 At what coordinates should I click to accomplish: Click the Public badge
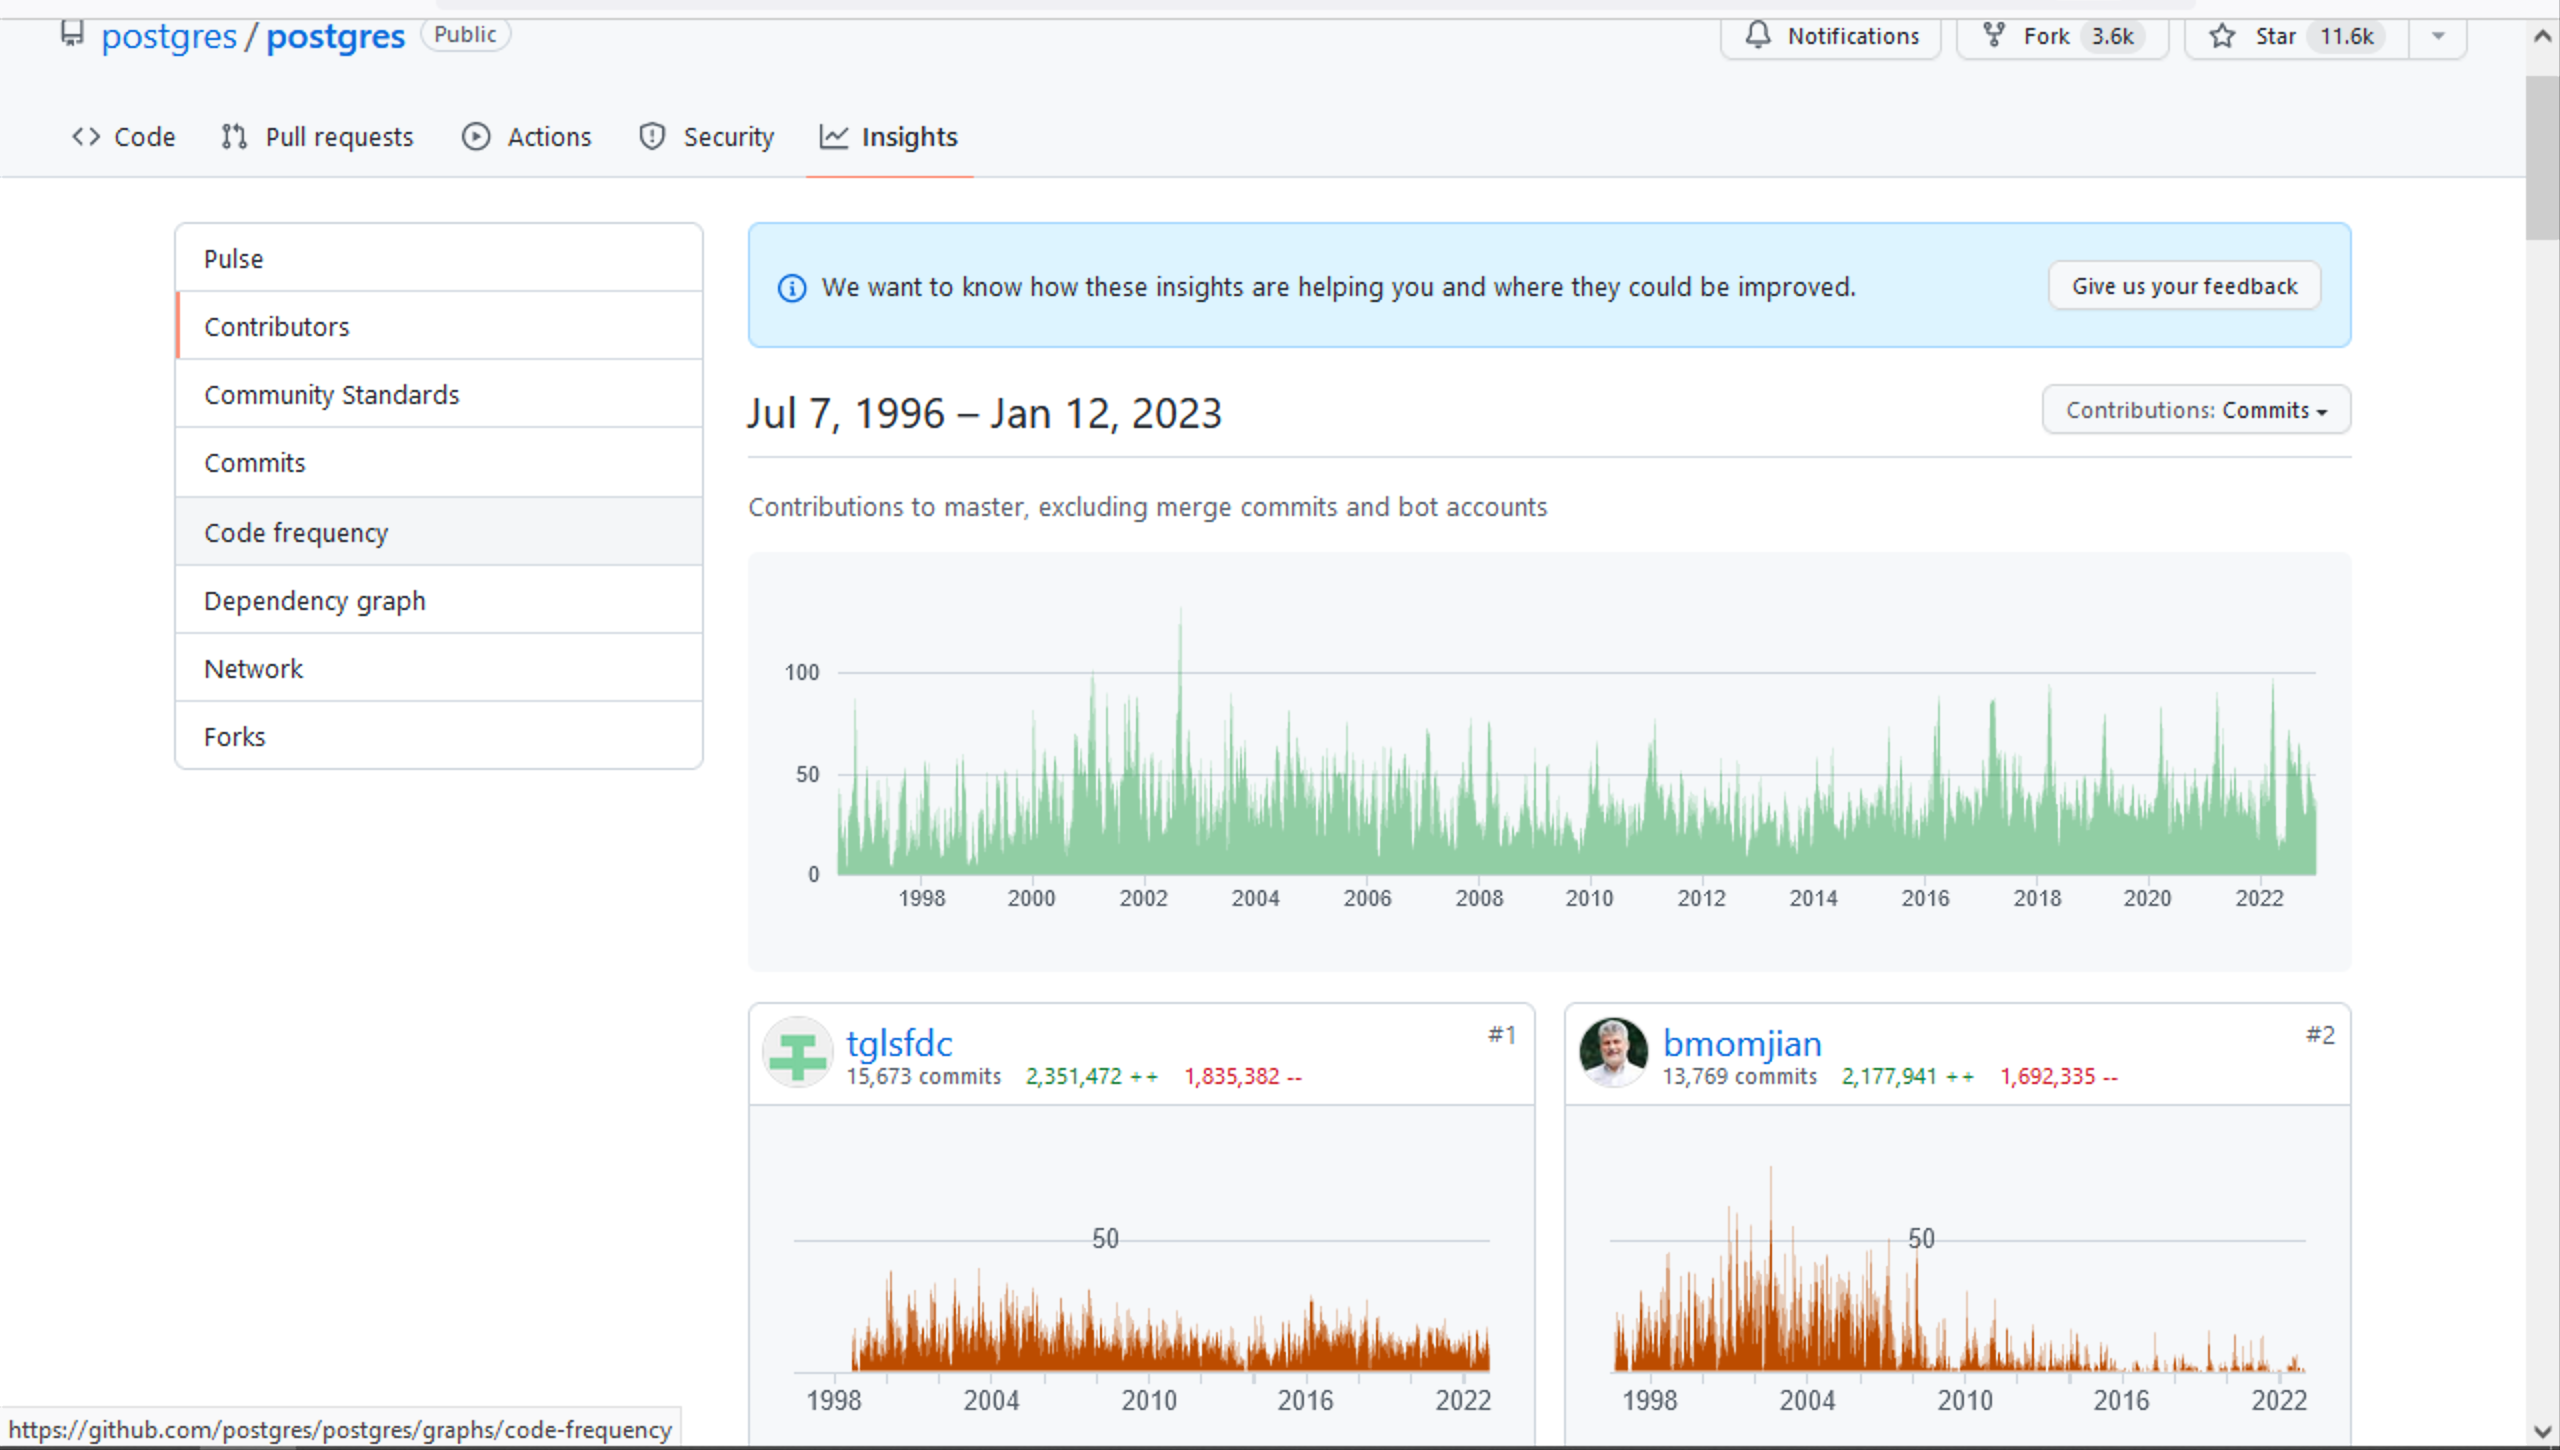(x=465, y=34)
